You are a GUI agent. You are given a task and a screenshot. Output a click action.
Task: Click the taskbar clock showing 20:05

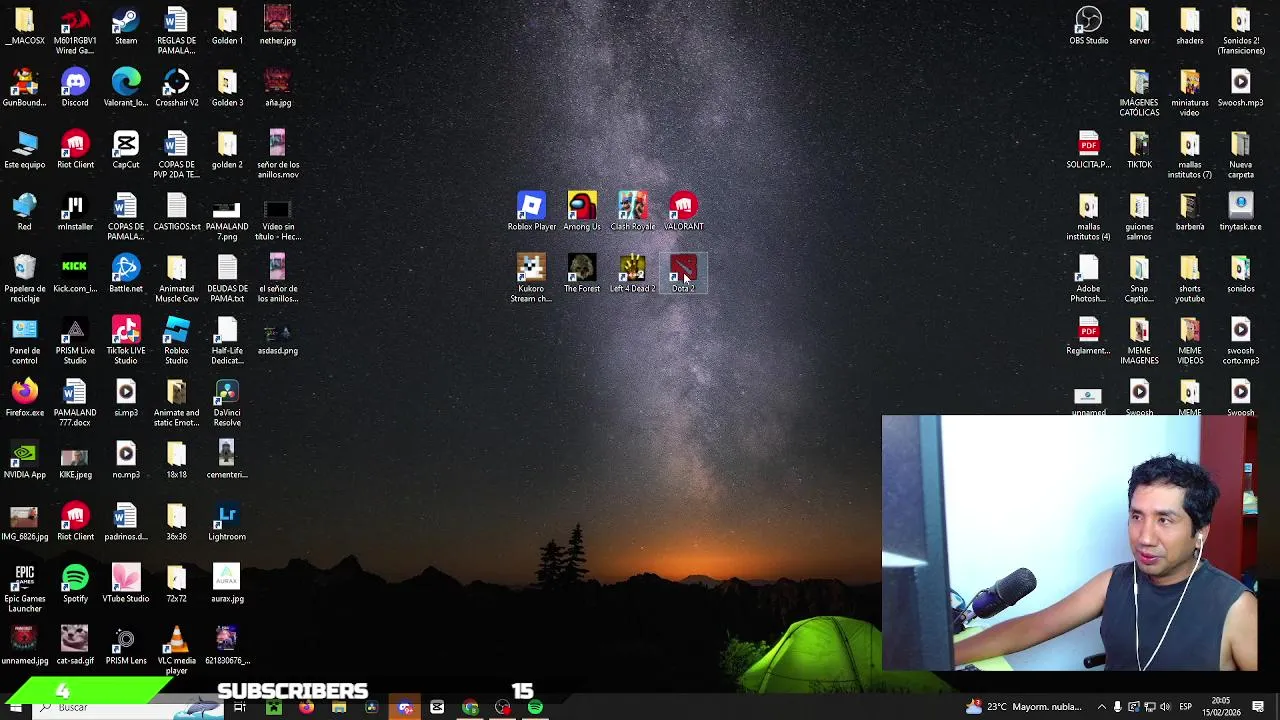tap(1221, 707)
